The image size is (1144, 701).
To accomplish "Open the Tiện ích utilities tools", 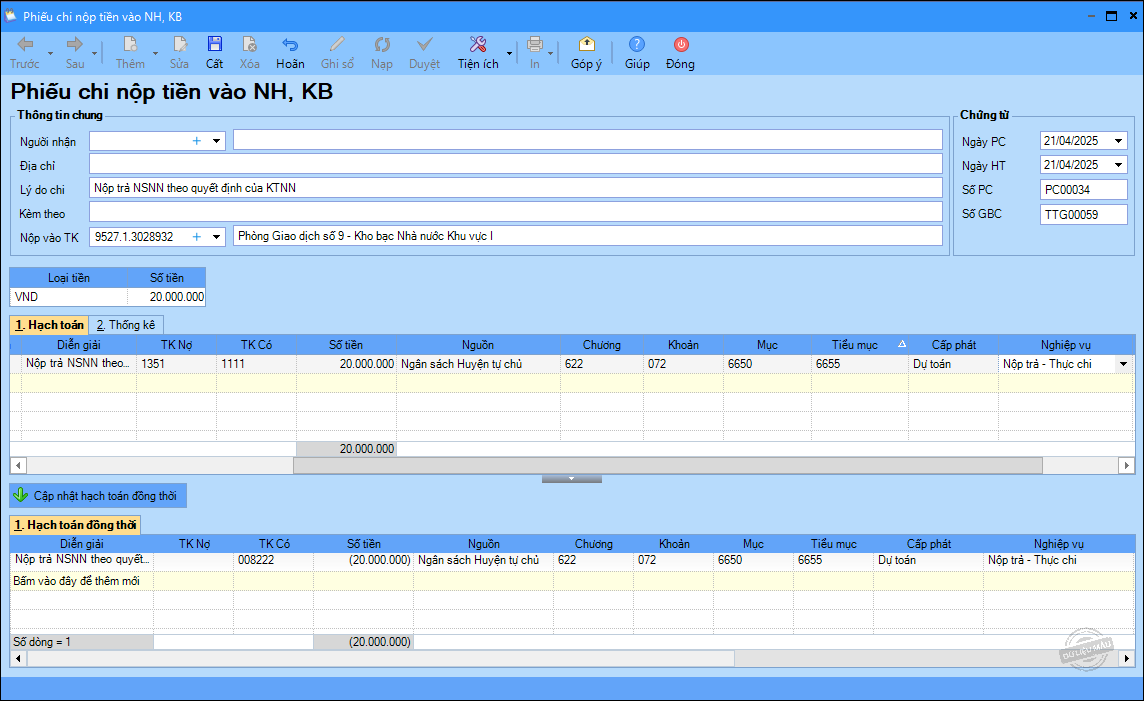I will click(x=478, y=53).
